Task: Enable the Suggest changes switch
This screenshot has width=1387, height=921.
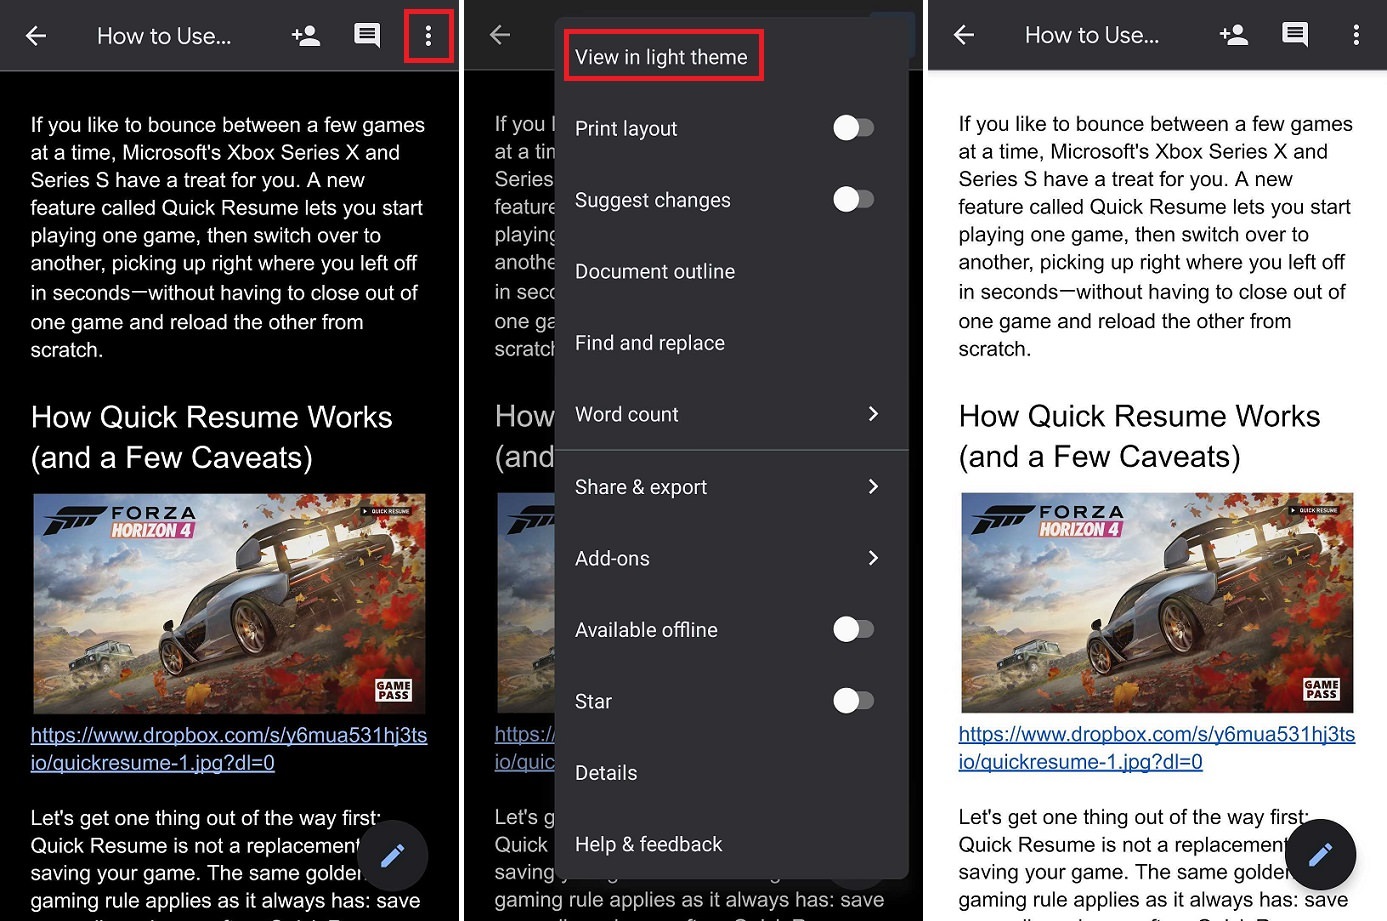Action: pyautogui.click(x=853, y=199)
